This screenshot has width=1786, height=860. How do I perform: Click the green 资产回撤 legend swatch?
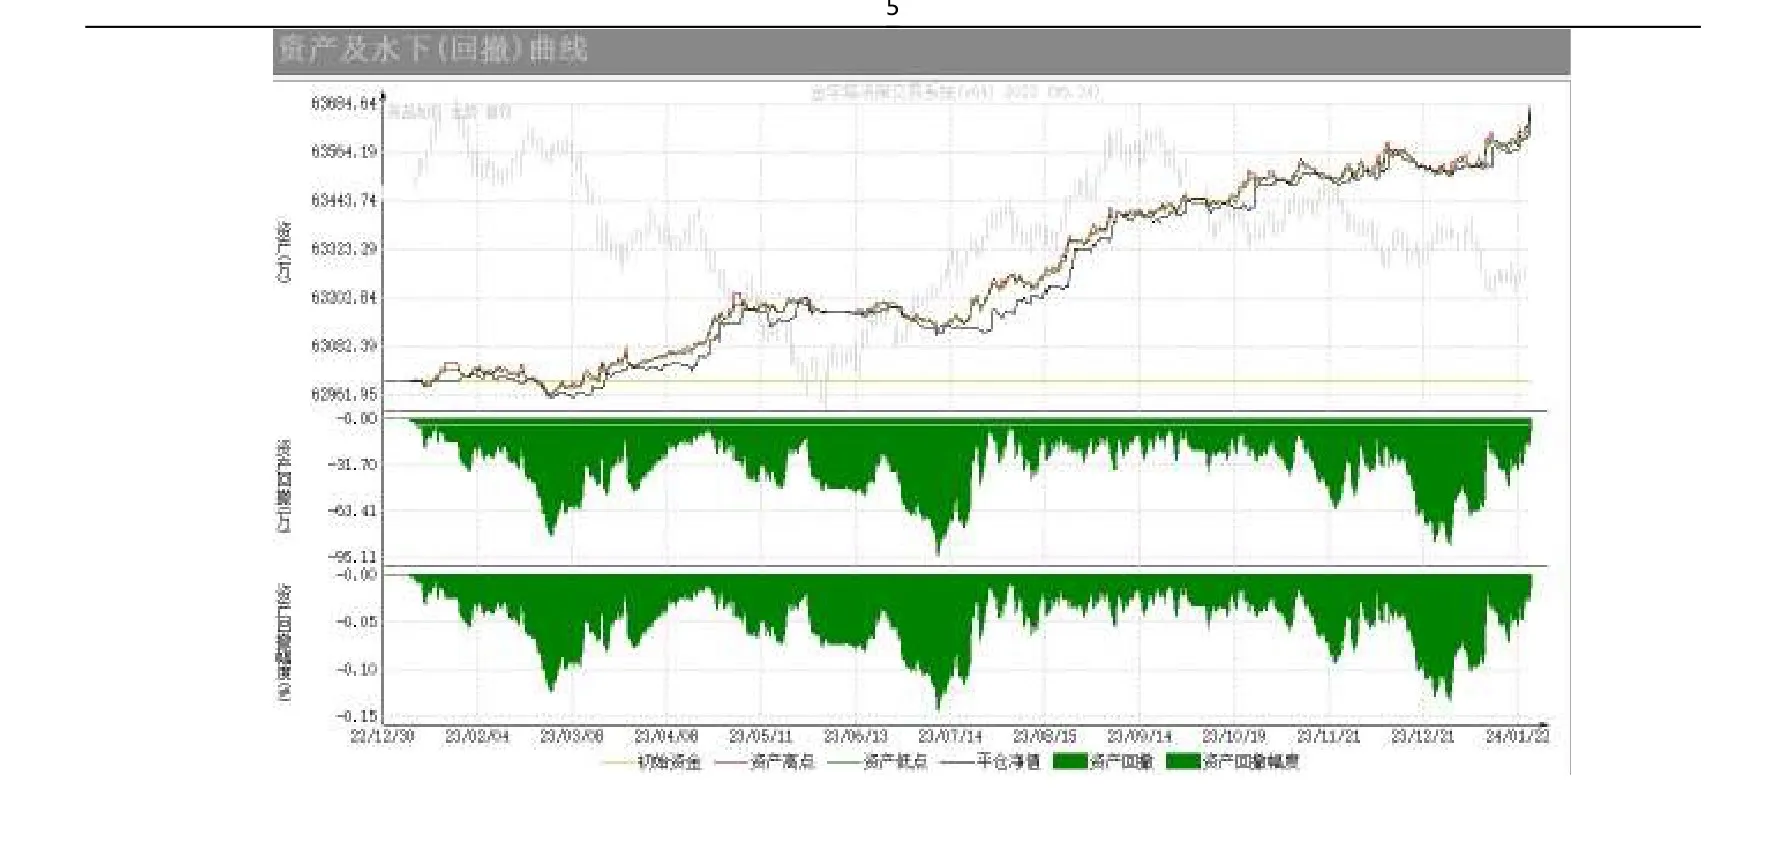coord(1071,762)
